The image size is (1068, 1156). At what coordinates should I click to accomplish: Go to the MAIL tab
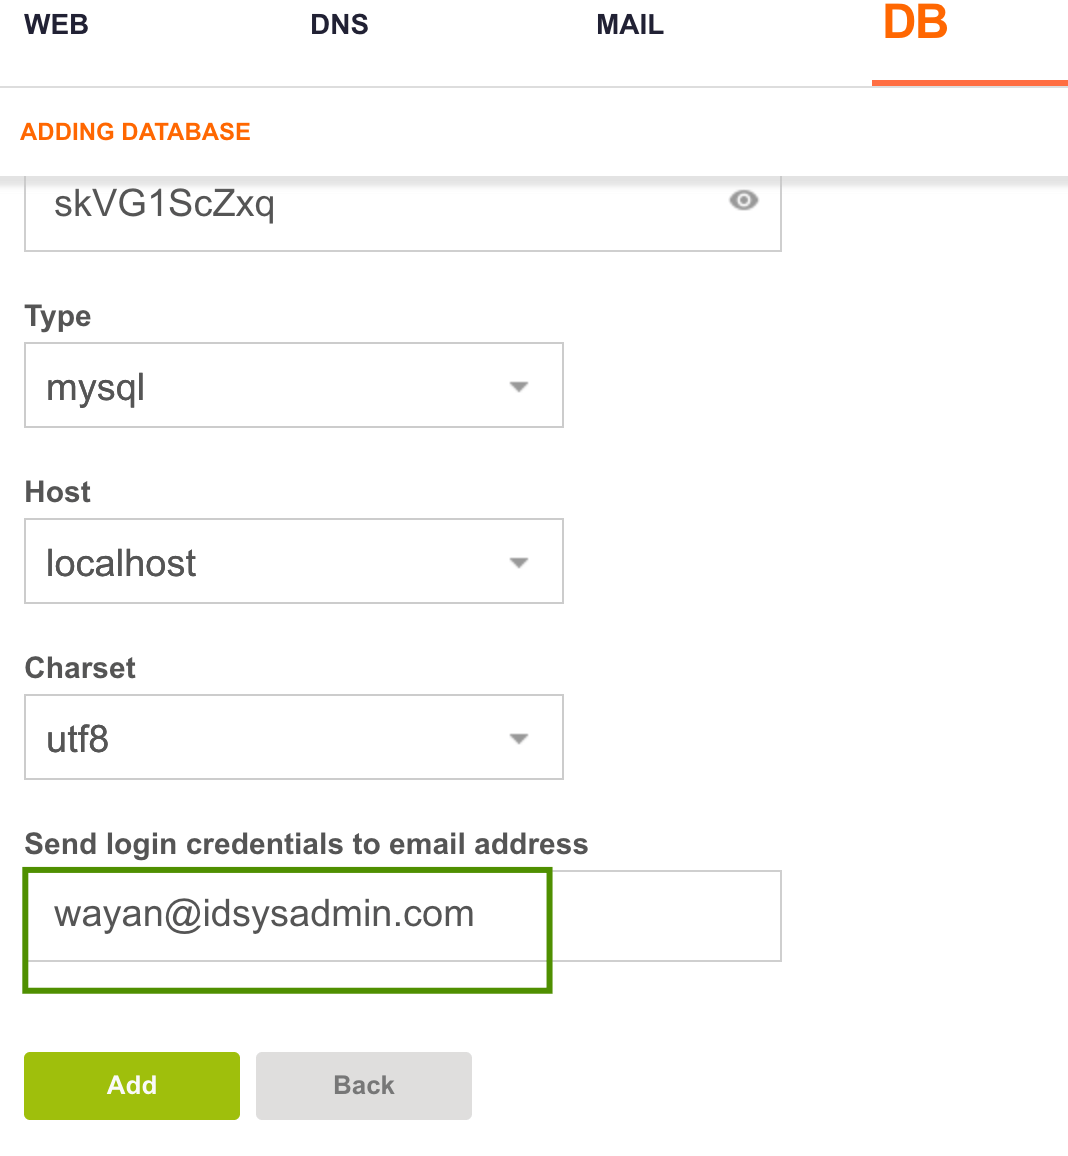(x=630, y=25)
